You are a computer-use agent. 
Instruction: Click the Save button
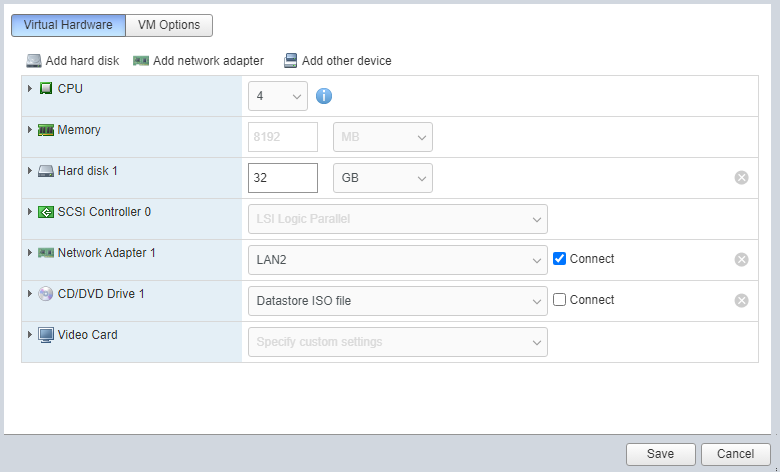click(x=661, y=454)
